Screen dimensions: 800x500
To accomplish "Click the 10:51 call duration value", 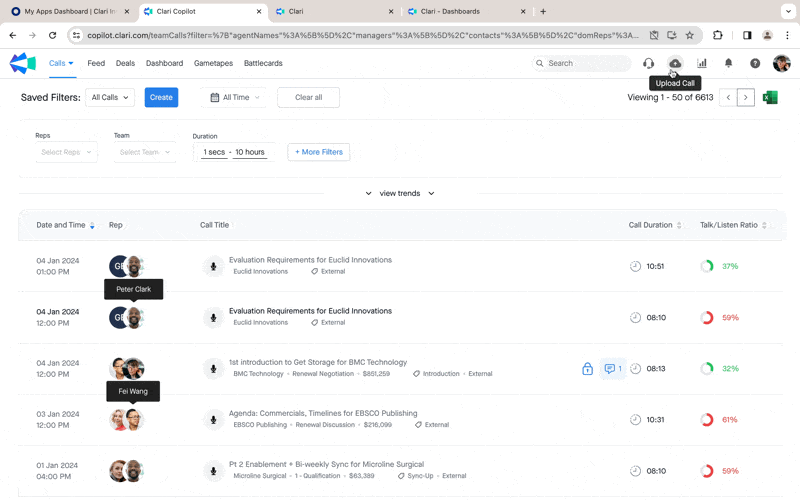I will tap(655, 266).
